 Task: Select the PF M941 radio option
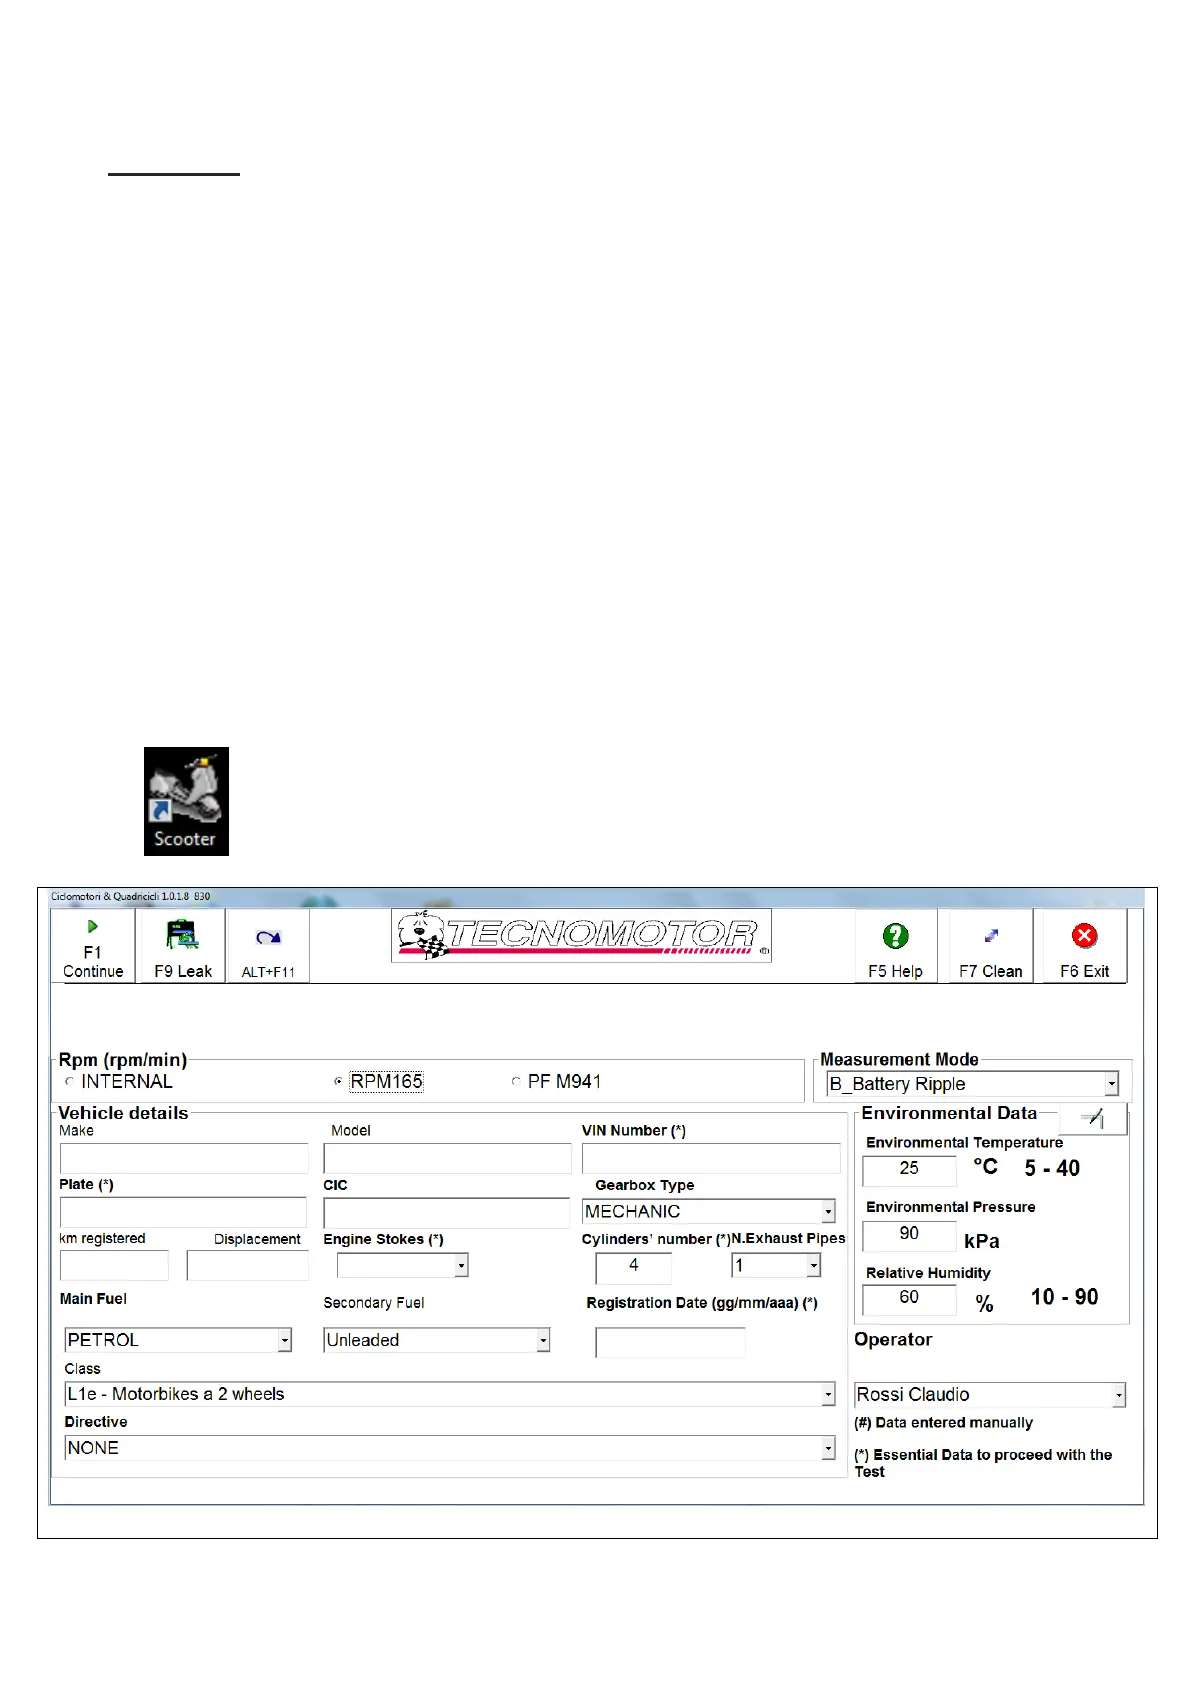(556, 1081)
